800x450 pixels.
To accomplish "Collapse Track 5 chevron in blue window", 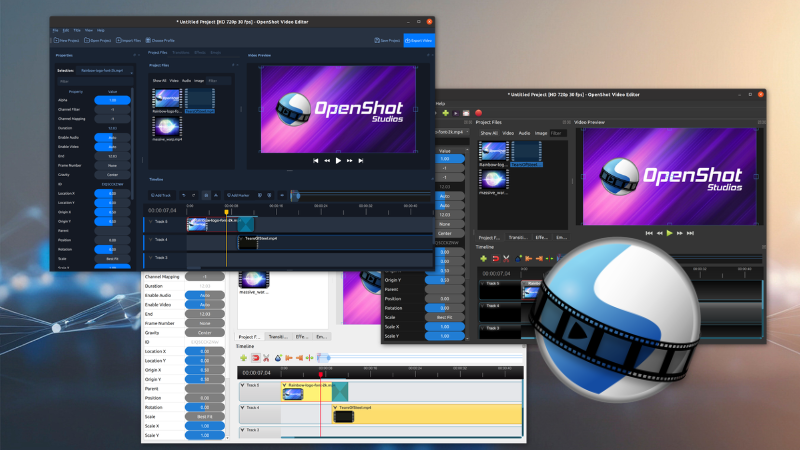I will tap(151, 221).
